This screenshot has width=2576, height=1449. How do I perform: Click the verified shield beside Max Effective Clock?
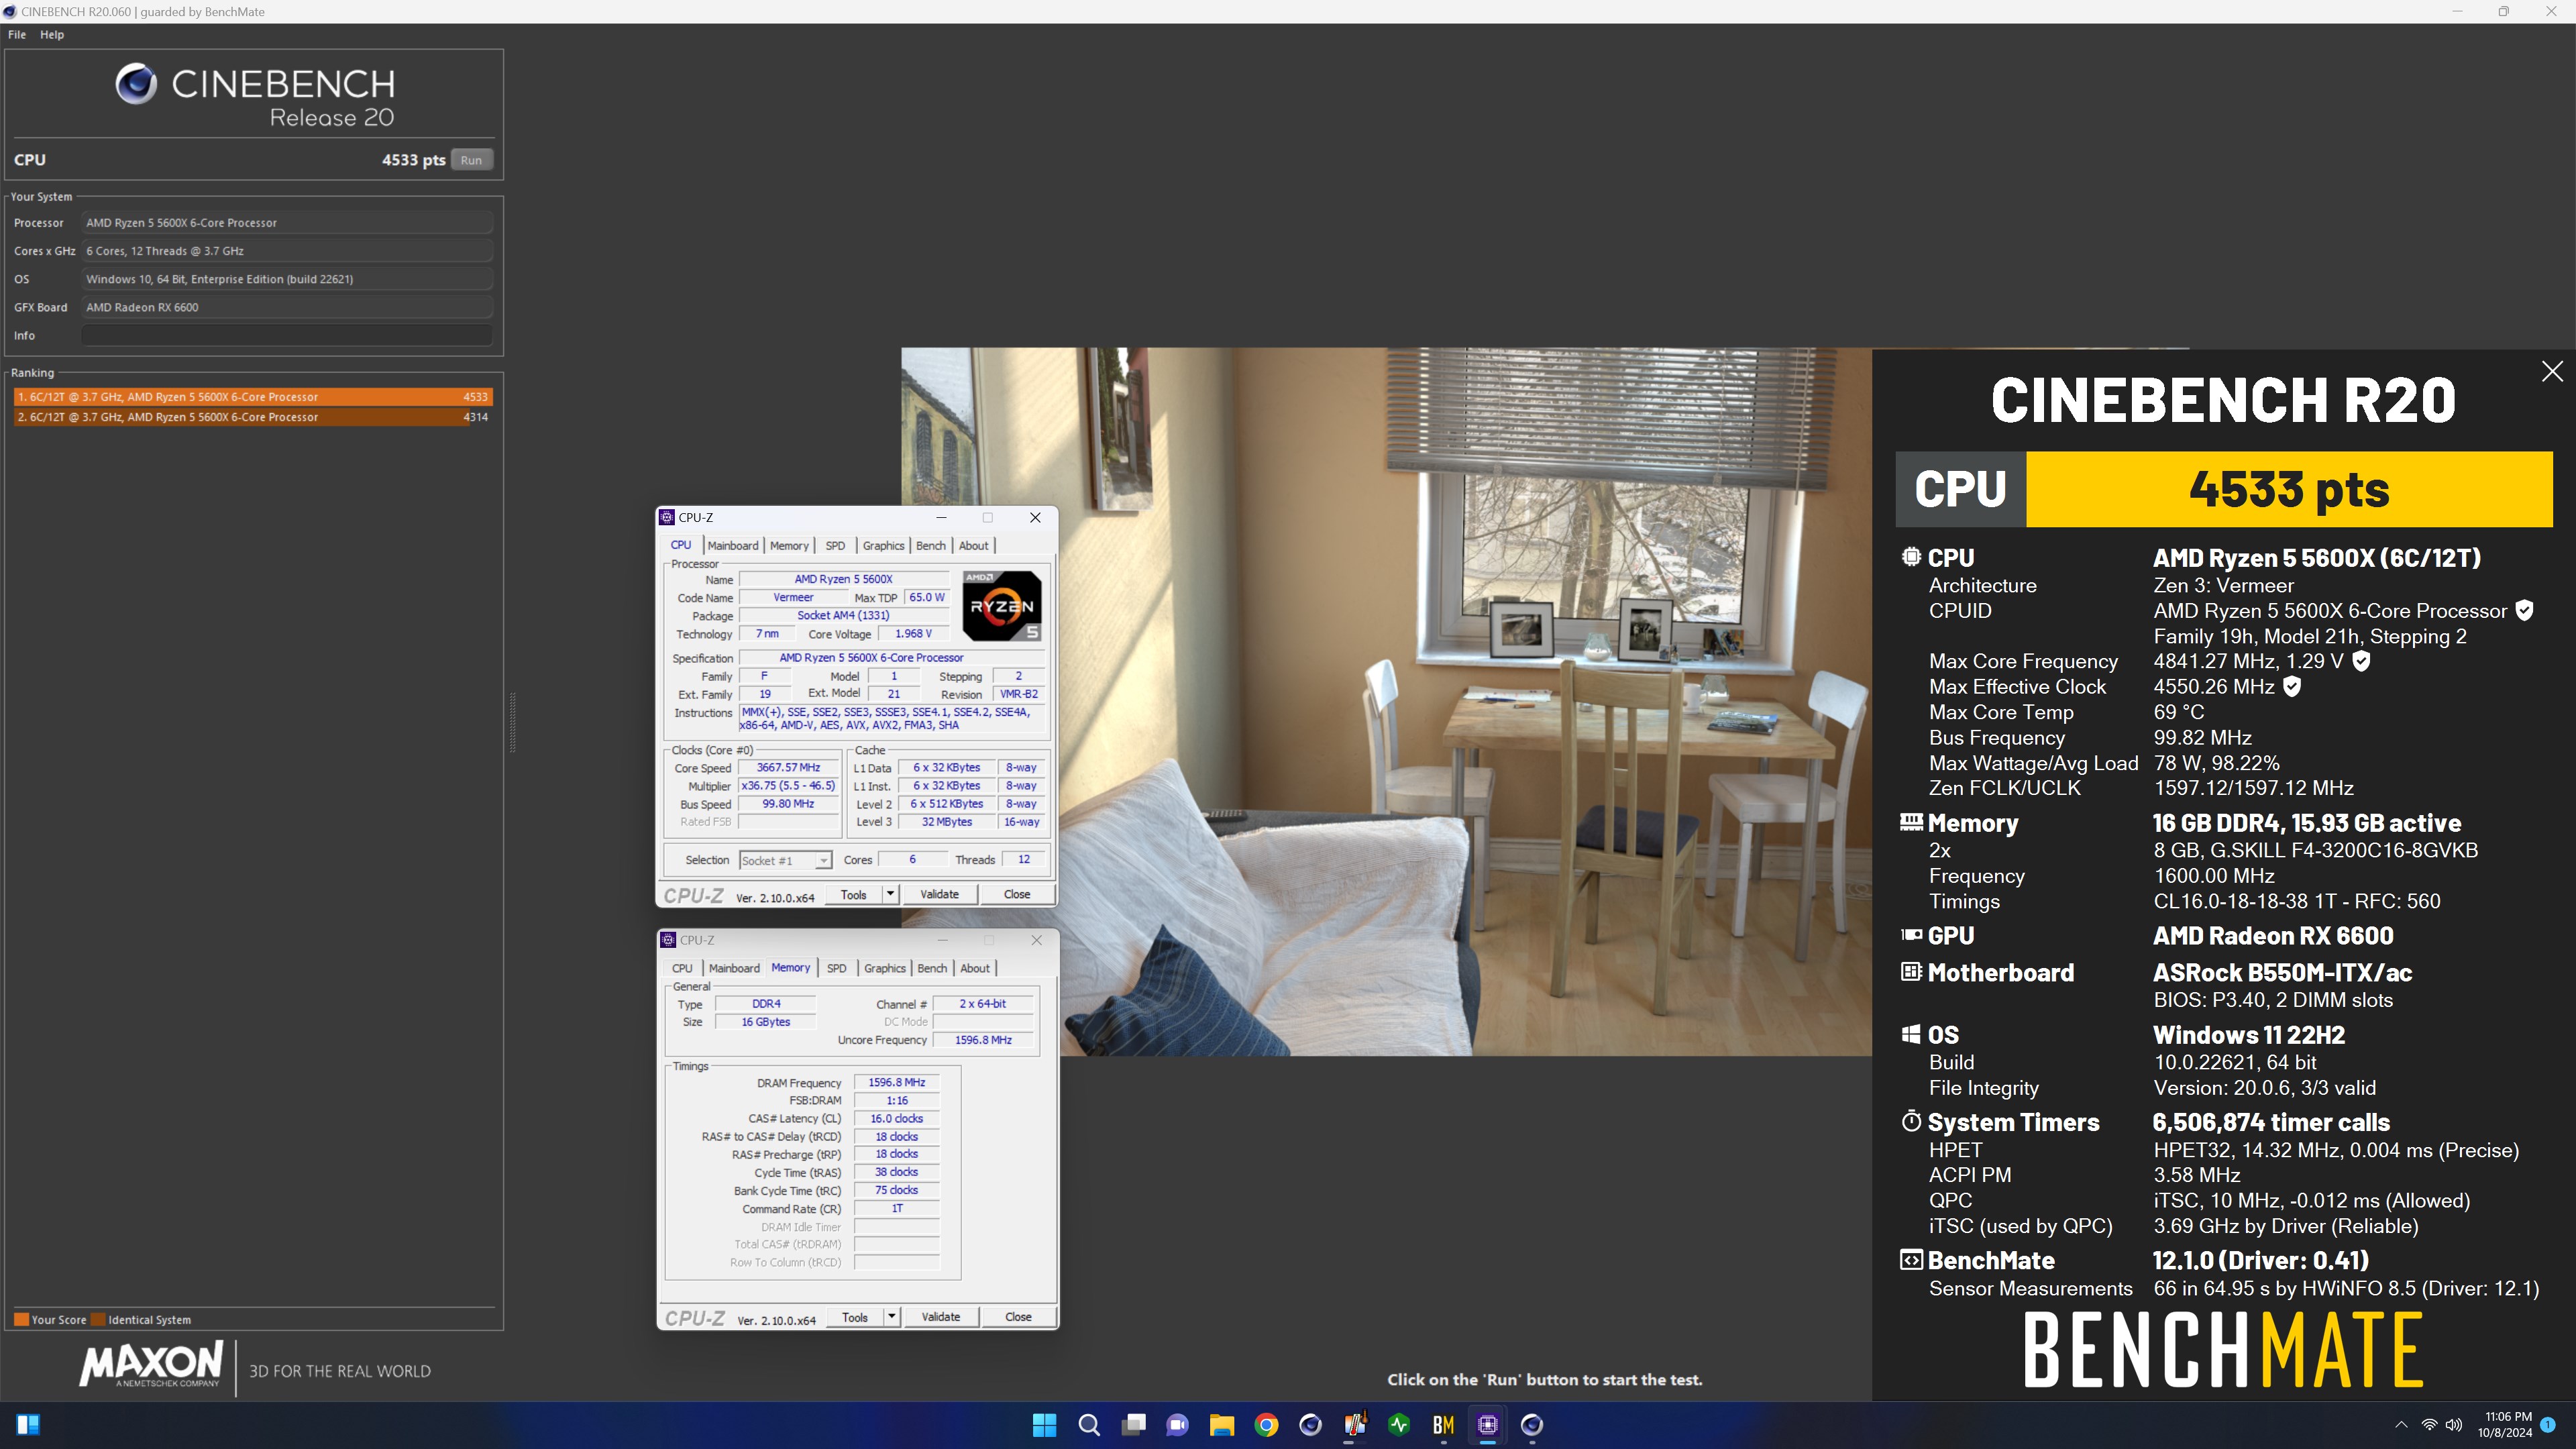(x=2292, y=687)
